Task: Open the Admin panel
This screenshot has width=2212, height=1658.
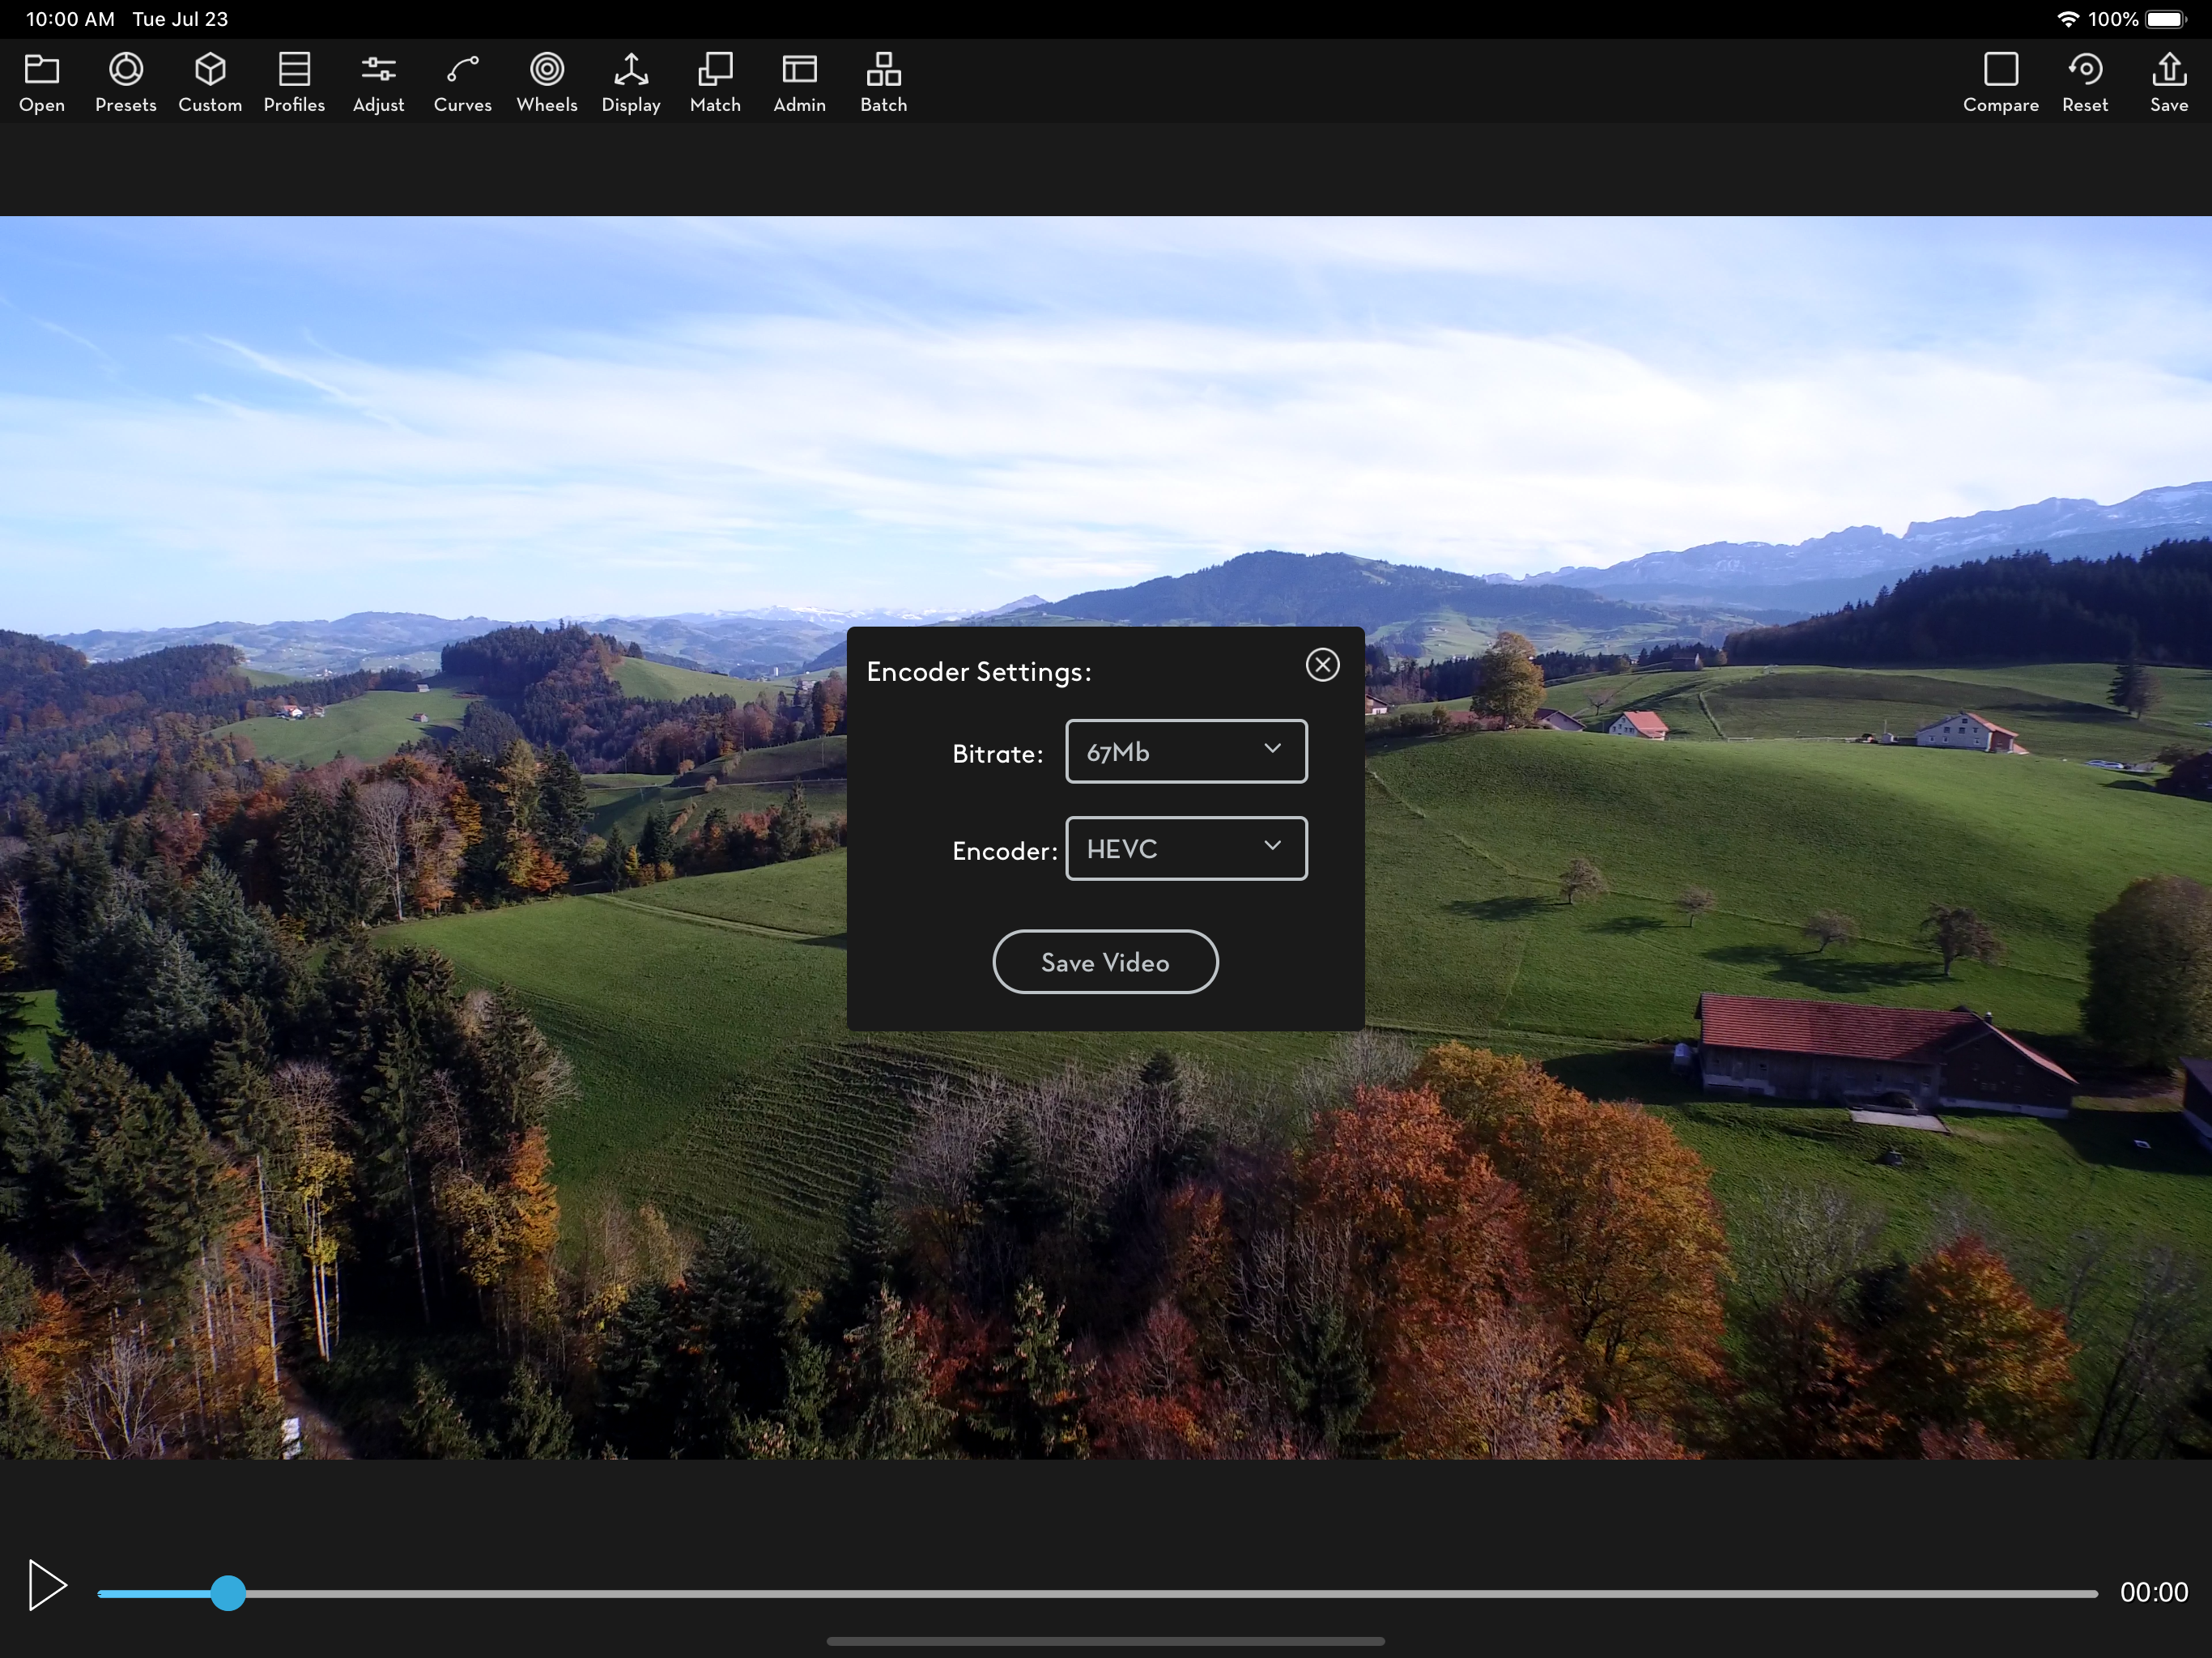Action: pyautogui.click(x=799, y=82)
